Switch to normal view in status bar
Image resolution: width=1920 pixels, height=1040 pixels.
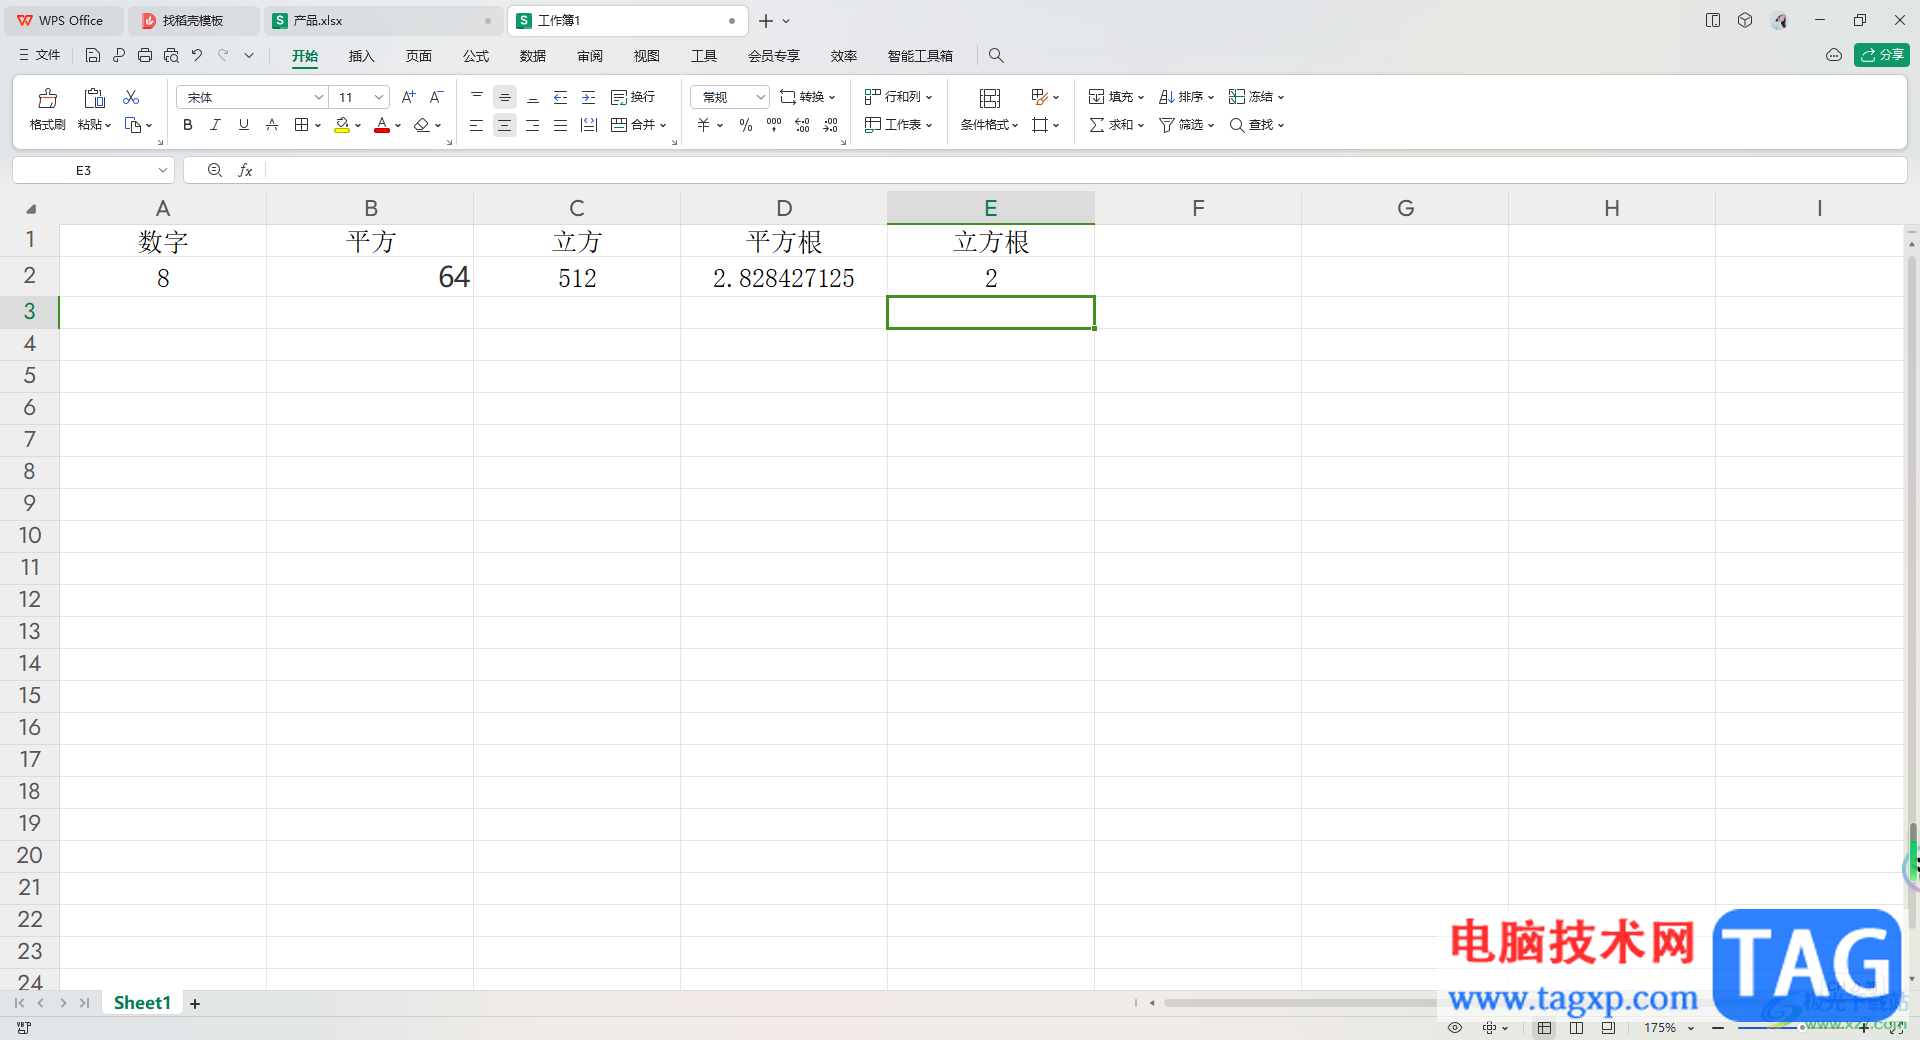(1545, 1028)
